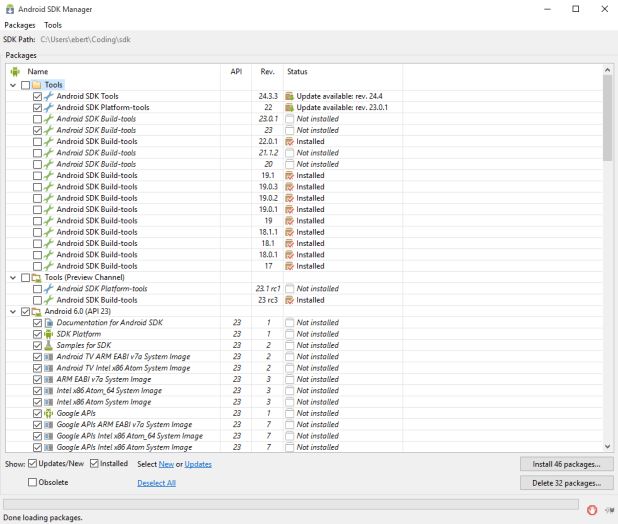Click Install 46 packages button

566,464
